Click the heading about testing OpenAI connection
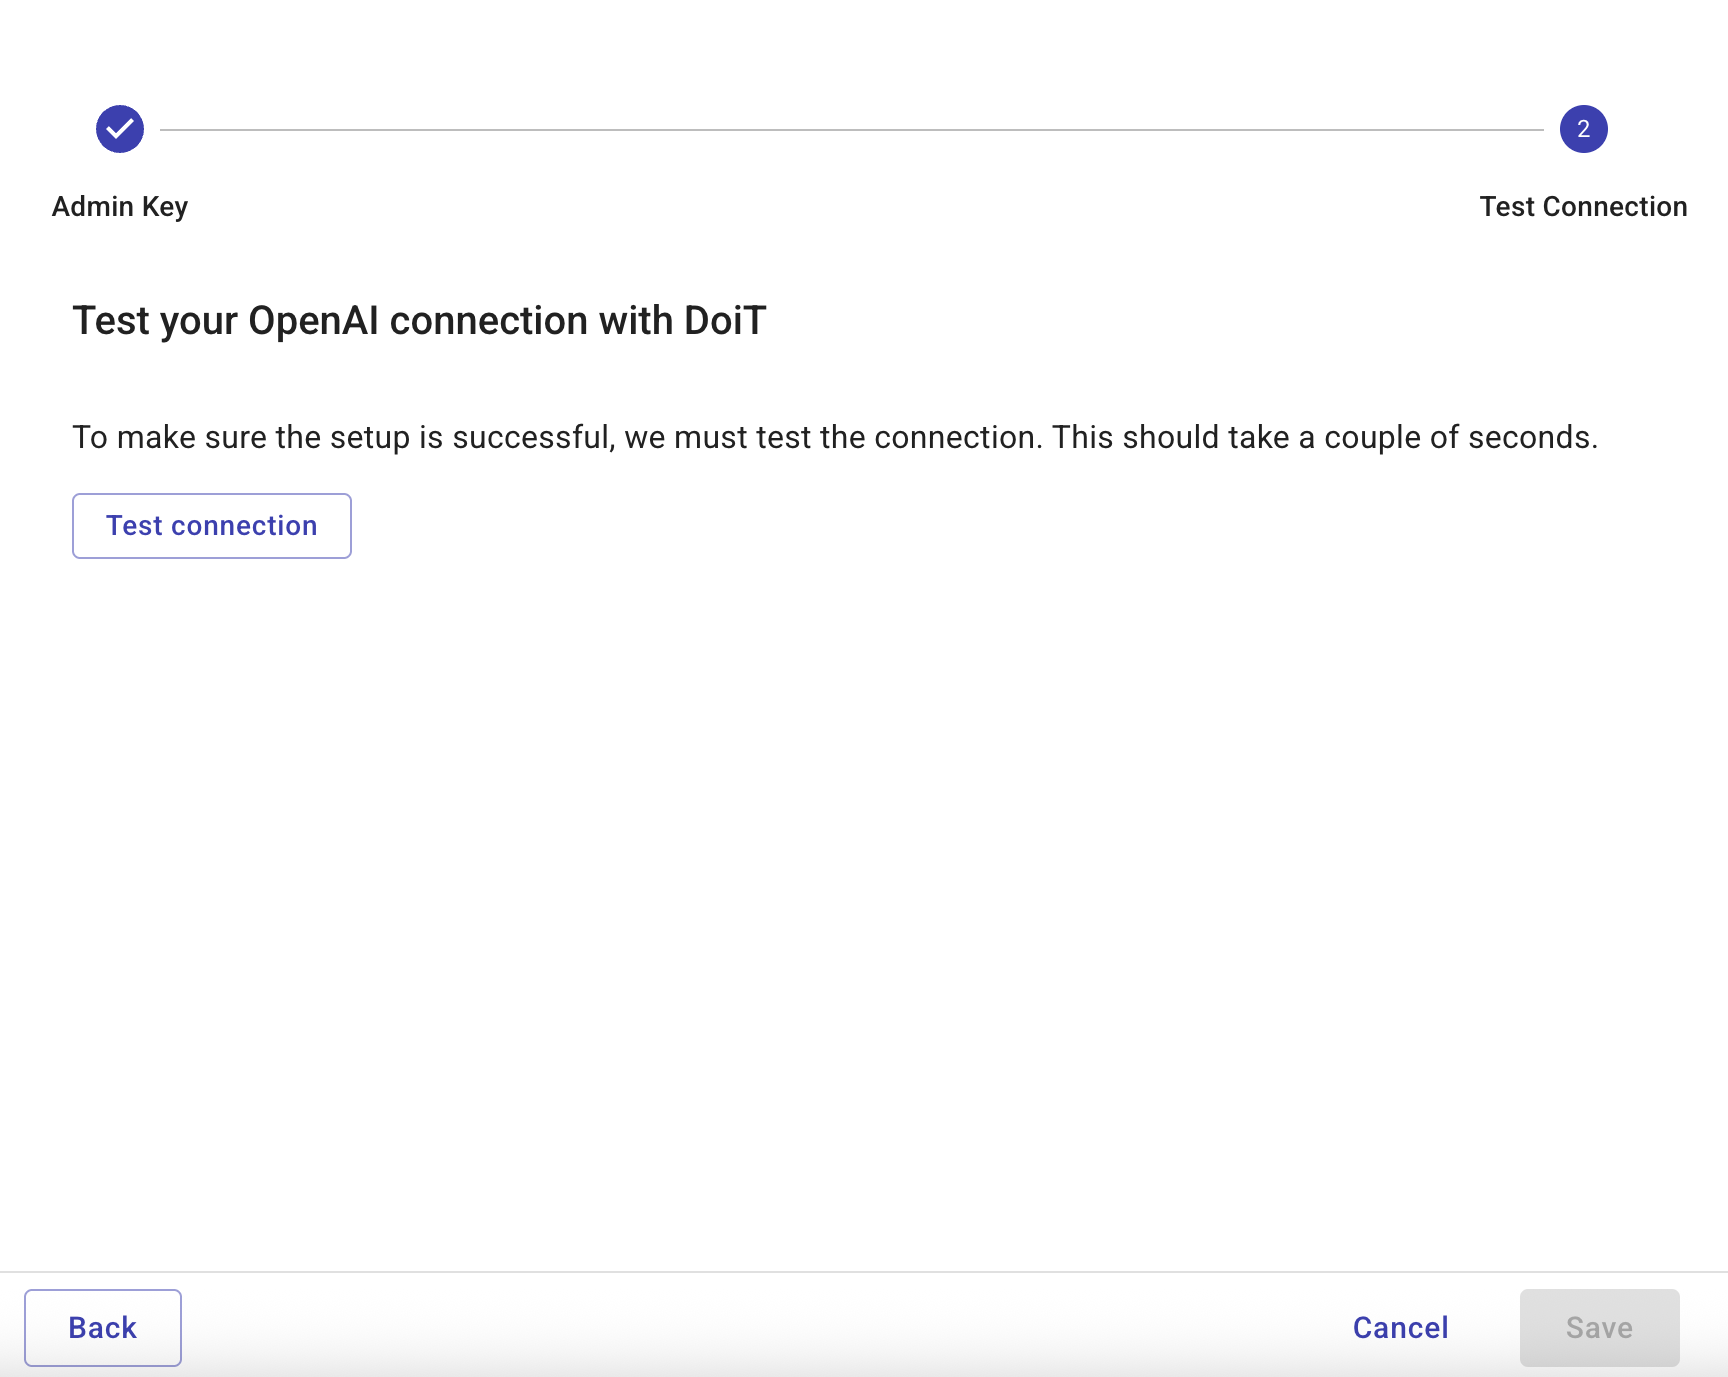The height and width of the screenshot is (1377, 1728). point(418,320)
